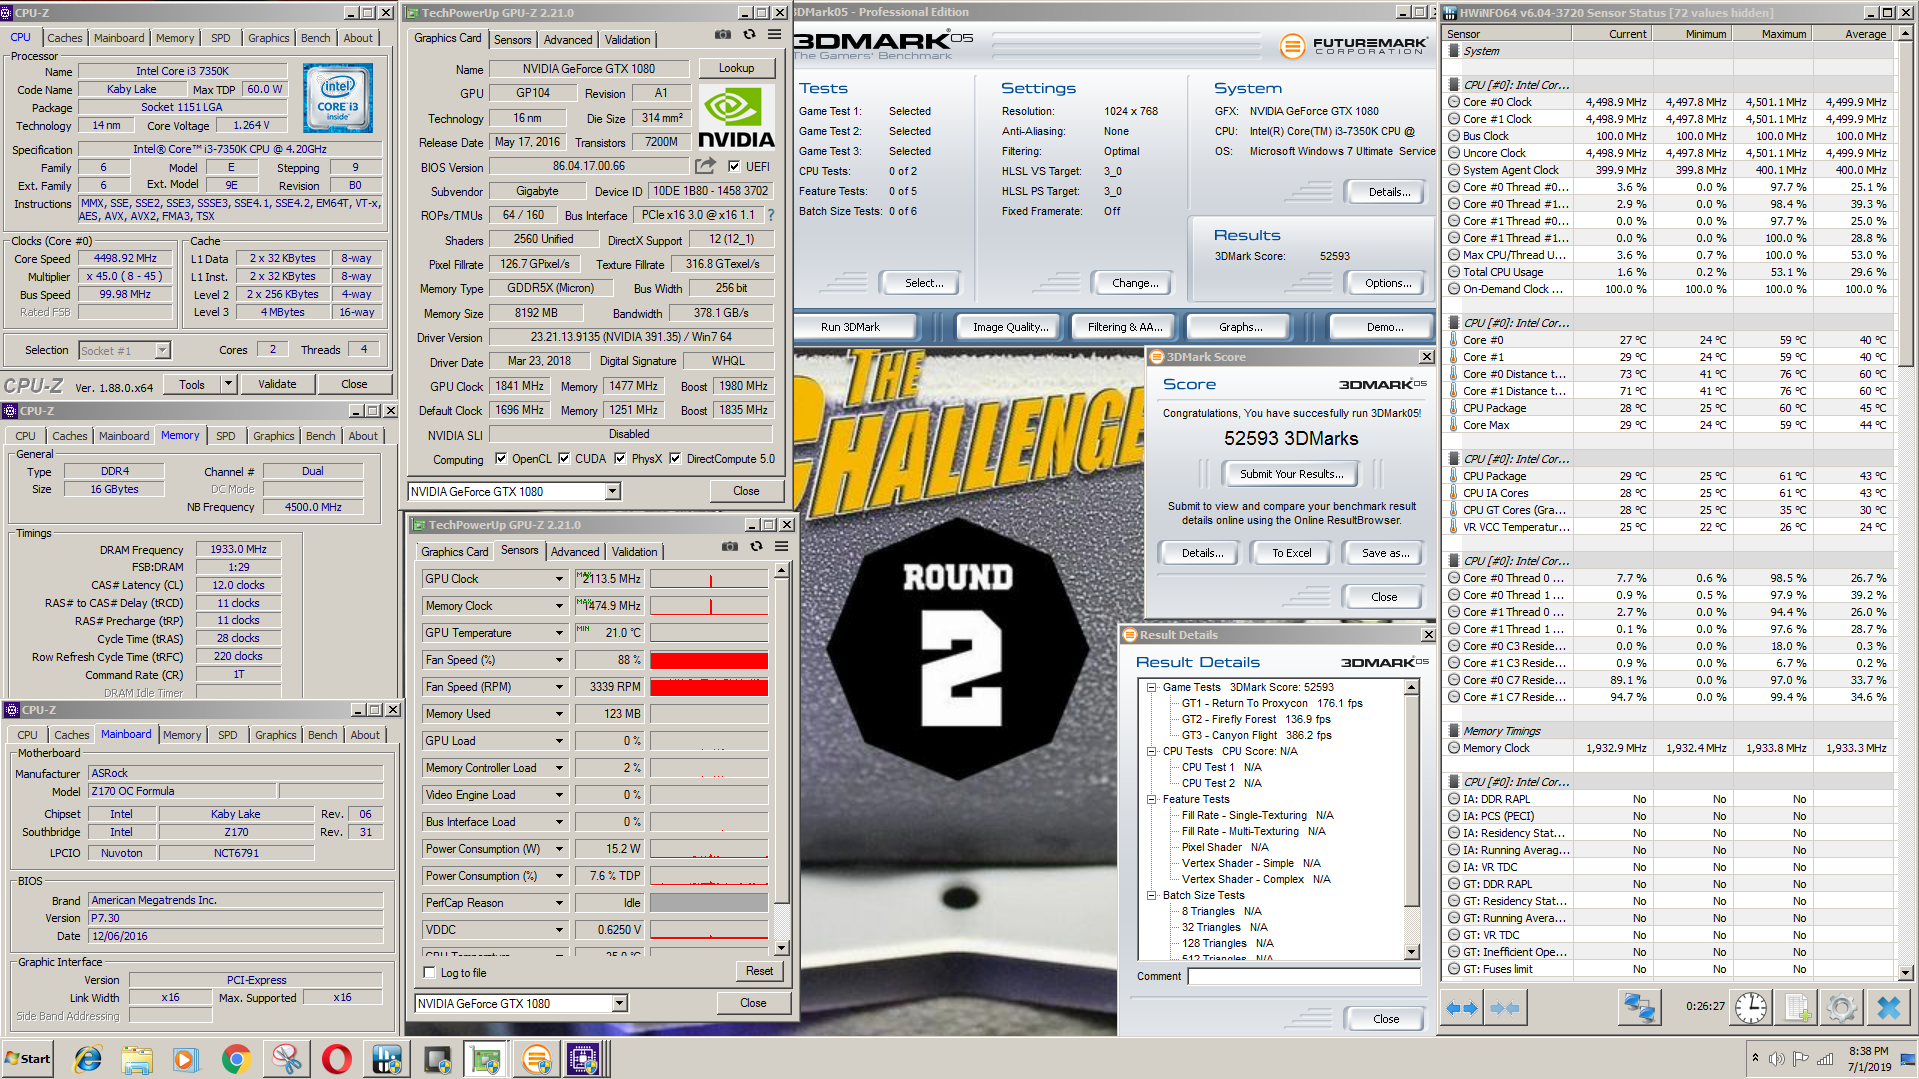Click HWiNFO blue X close sensors icon
The image size is (1919, 1079).
click(1888, 1008)
